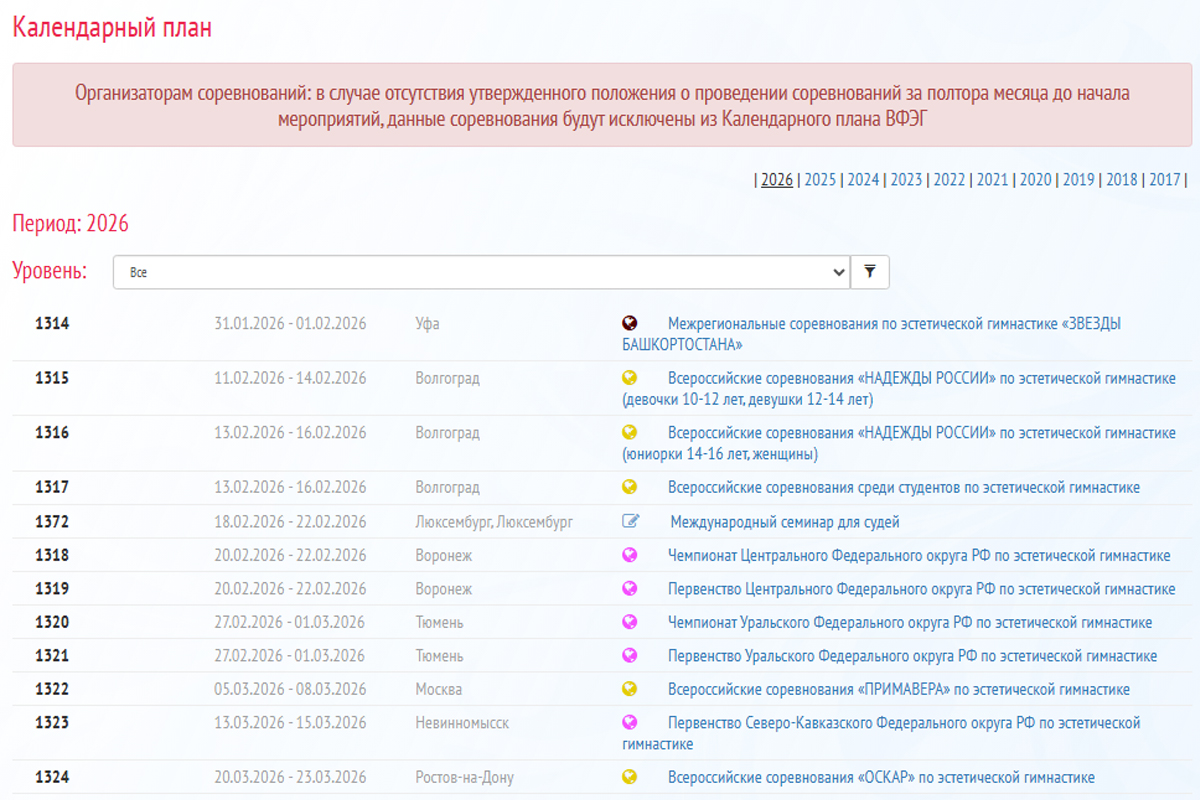Click dark globe icon in row 1314
The width and height of the screenshot is (1200, 800).
pyautogui.click(x=629, y=323)
